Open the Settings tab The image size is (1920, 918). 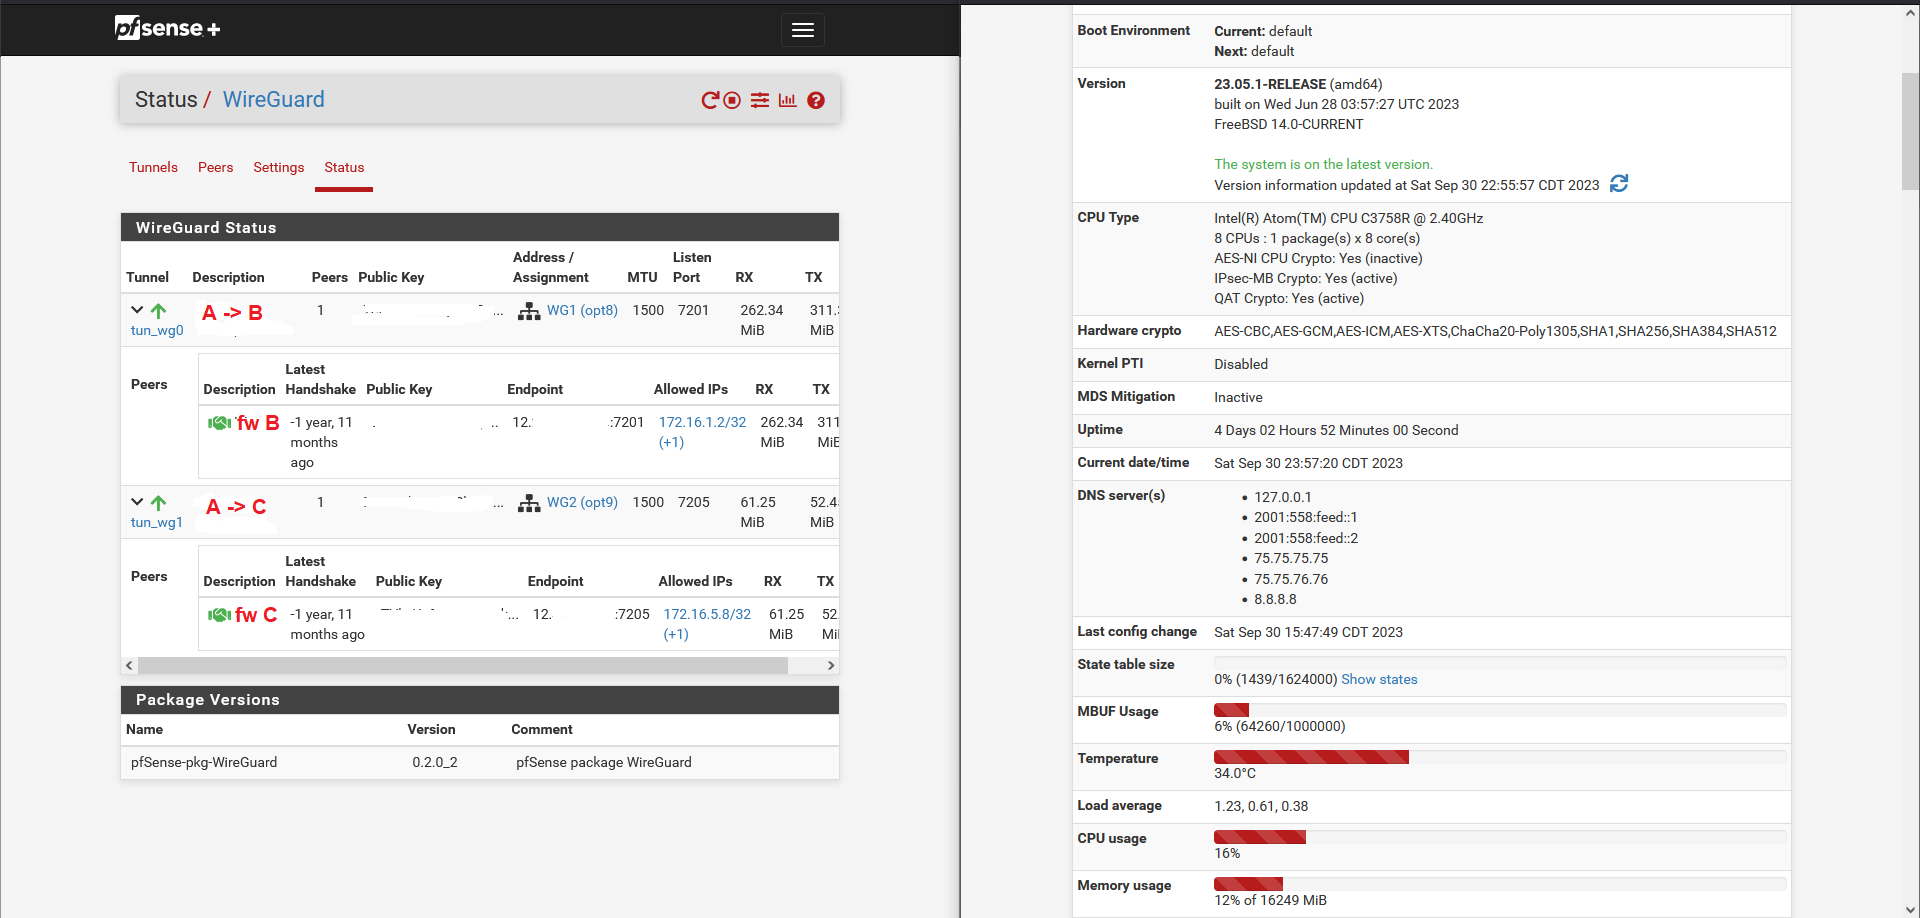278,167
